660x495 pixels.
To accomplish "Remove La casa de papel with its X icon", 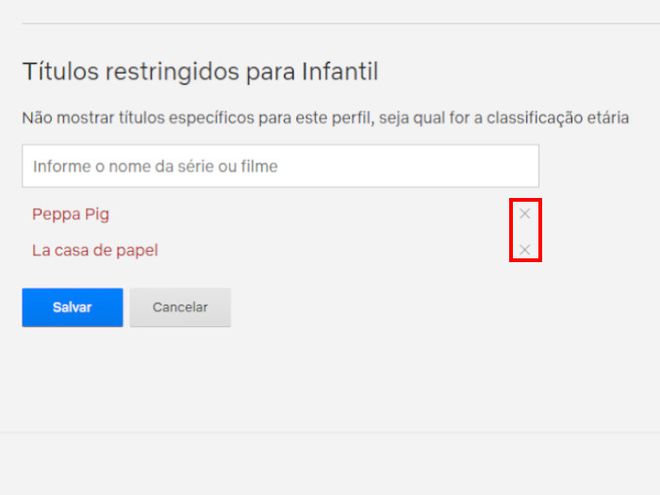I will 524,250.
